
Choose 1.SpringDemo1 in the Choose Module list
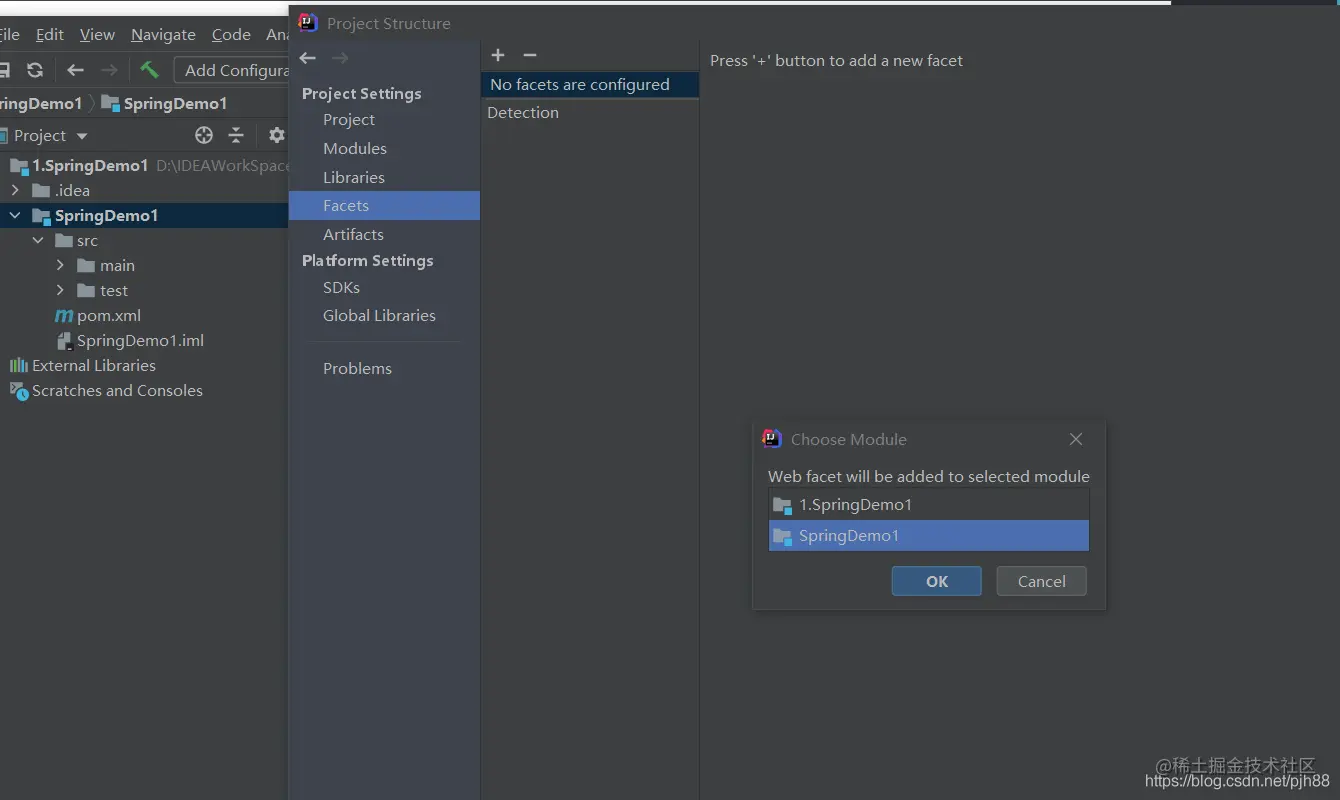click(x=929, y=505)
